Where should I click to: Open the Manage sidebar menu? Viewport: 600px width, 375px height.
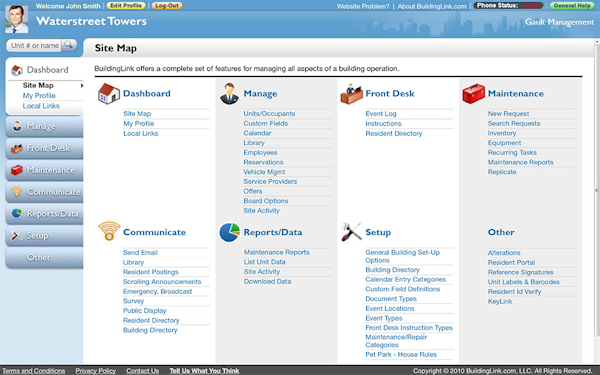point(44,127)
